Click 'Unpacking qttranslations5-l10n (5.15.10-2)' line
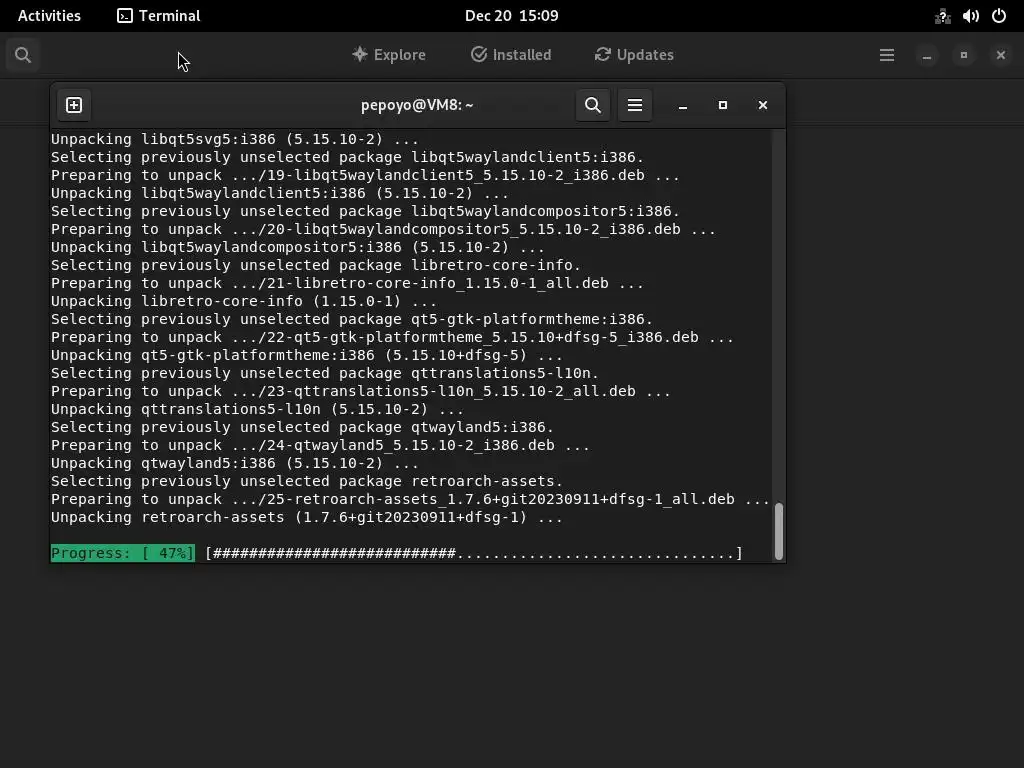This screenshot has height=768, width=1024. pos(257,409)
